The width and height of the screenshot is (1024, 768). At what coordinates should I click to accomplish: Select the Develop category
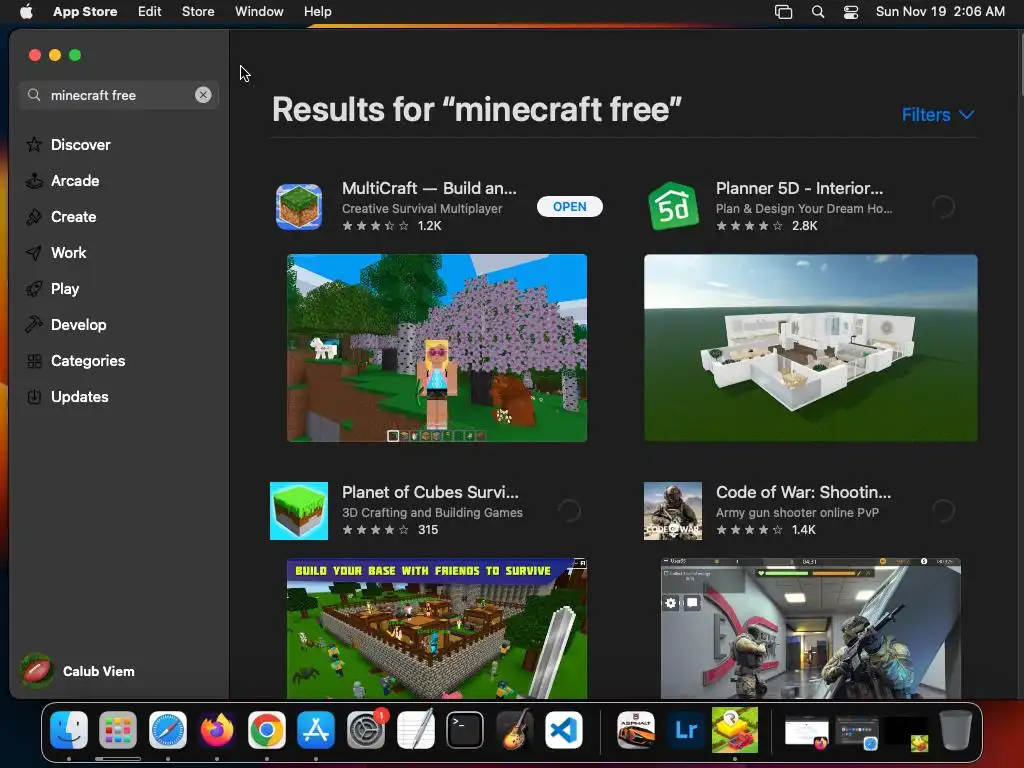[x=66, y=325]
